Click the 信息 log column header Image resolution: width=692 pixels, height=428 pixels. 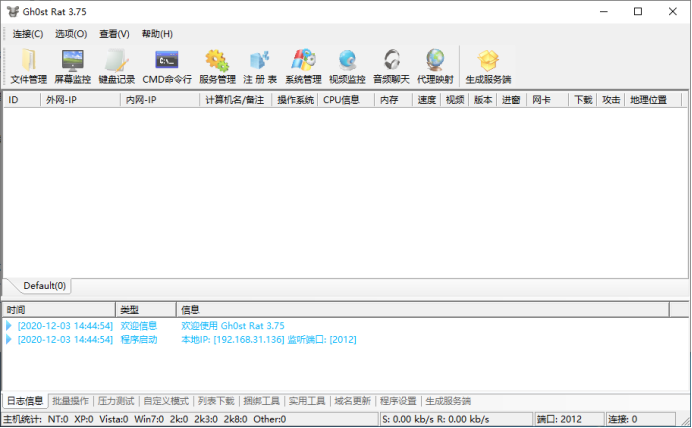coord(423,310)
